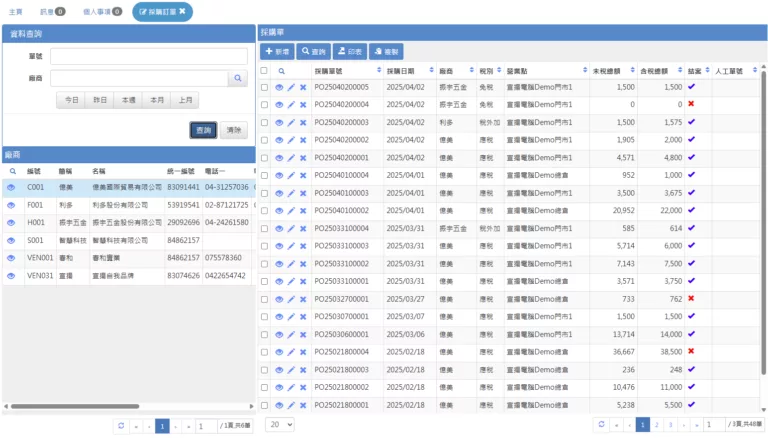768x438 pixels.
Task: Open the home tab
Action: [16, 11]
